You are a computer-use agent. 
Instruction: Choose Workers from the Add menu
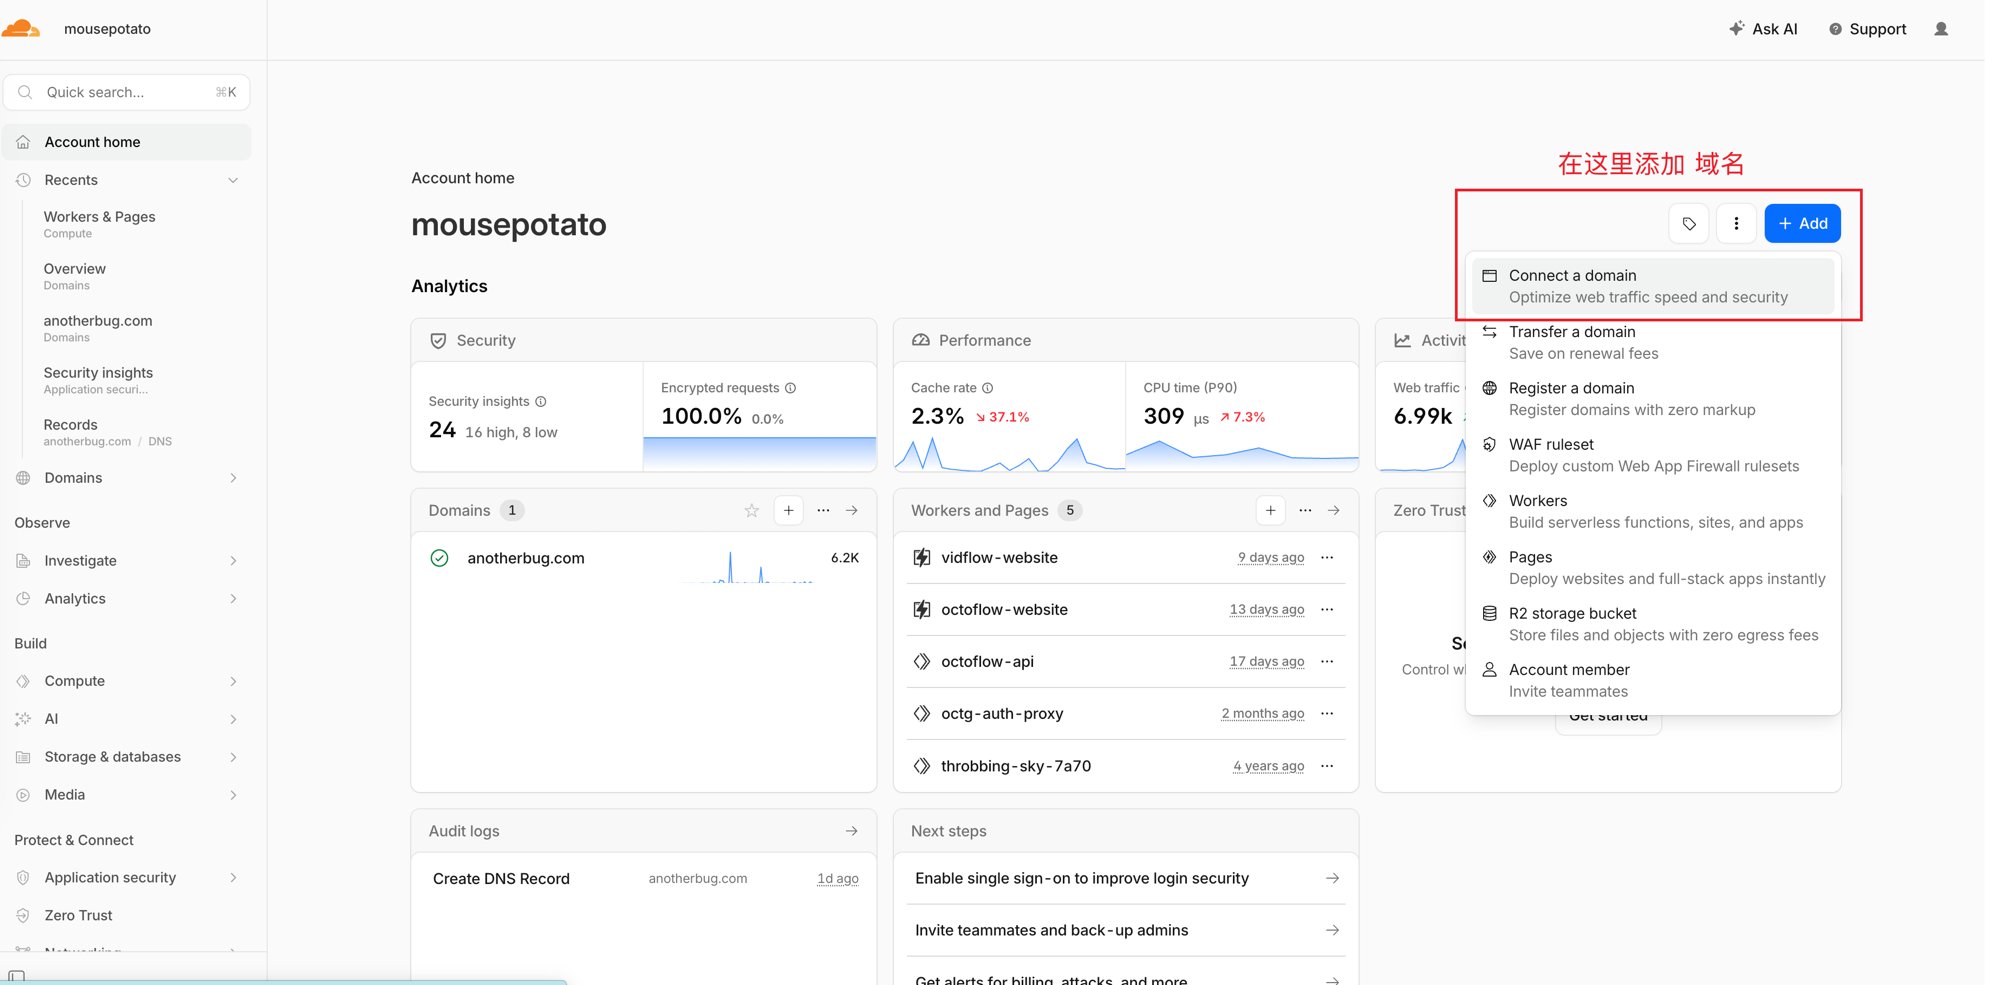coord(1652,511)
